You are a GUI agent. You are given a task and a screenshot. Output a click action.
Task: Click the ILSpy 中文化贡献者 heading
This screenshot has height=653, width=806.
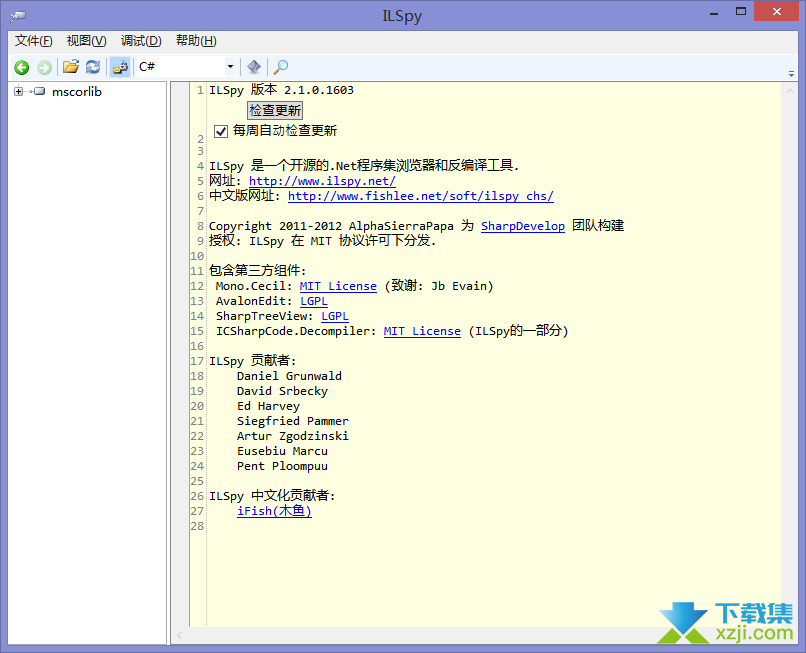point(272,496)
